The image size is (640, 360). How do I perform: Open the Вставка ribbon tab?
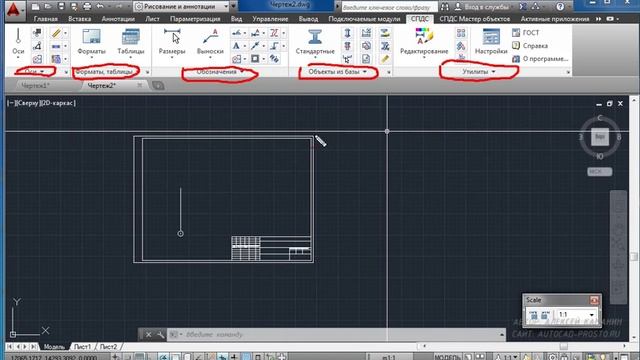[x=80, y=19]
